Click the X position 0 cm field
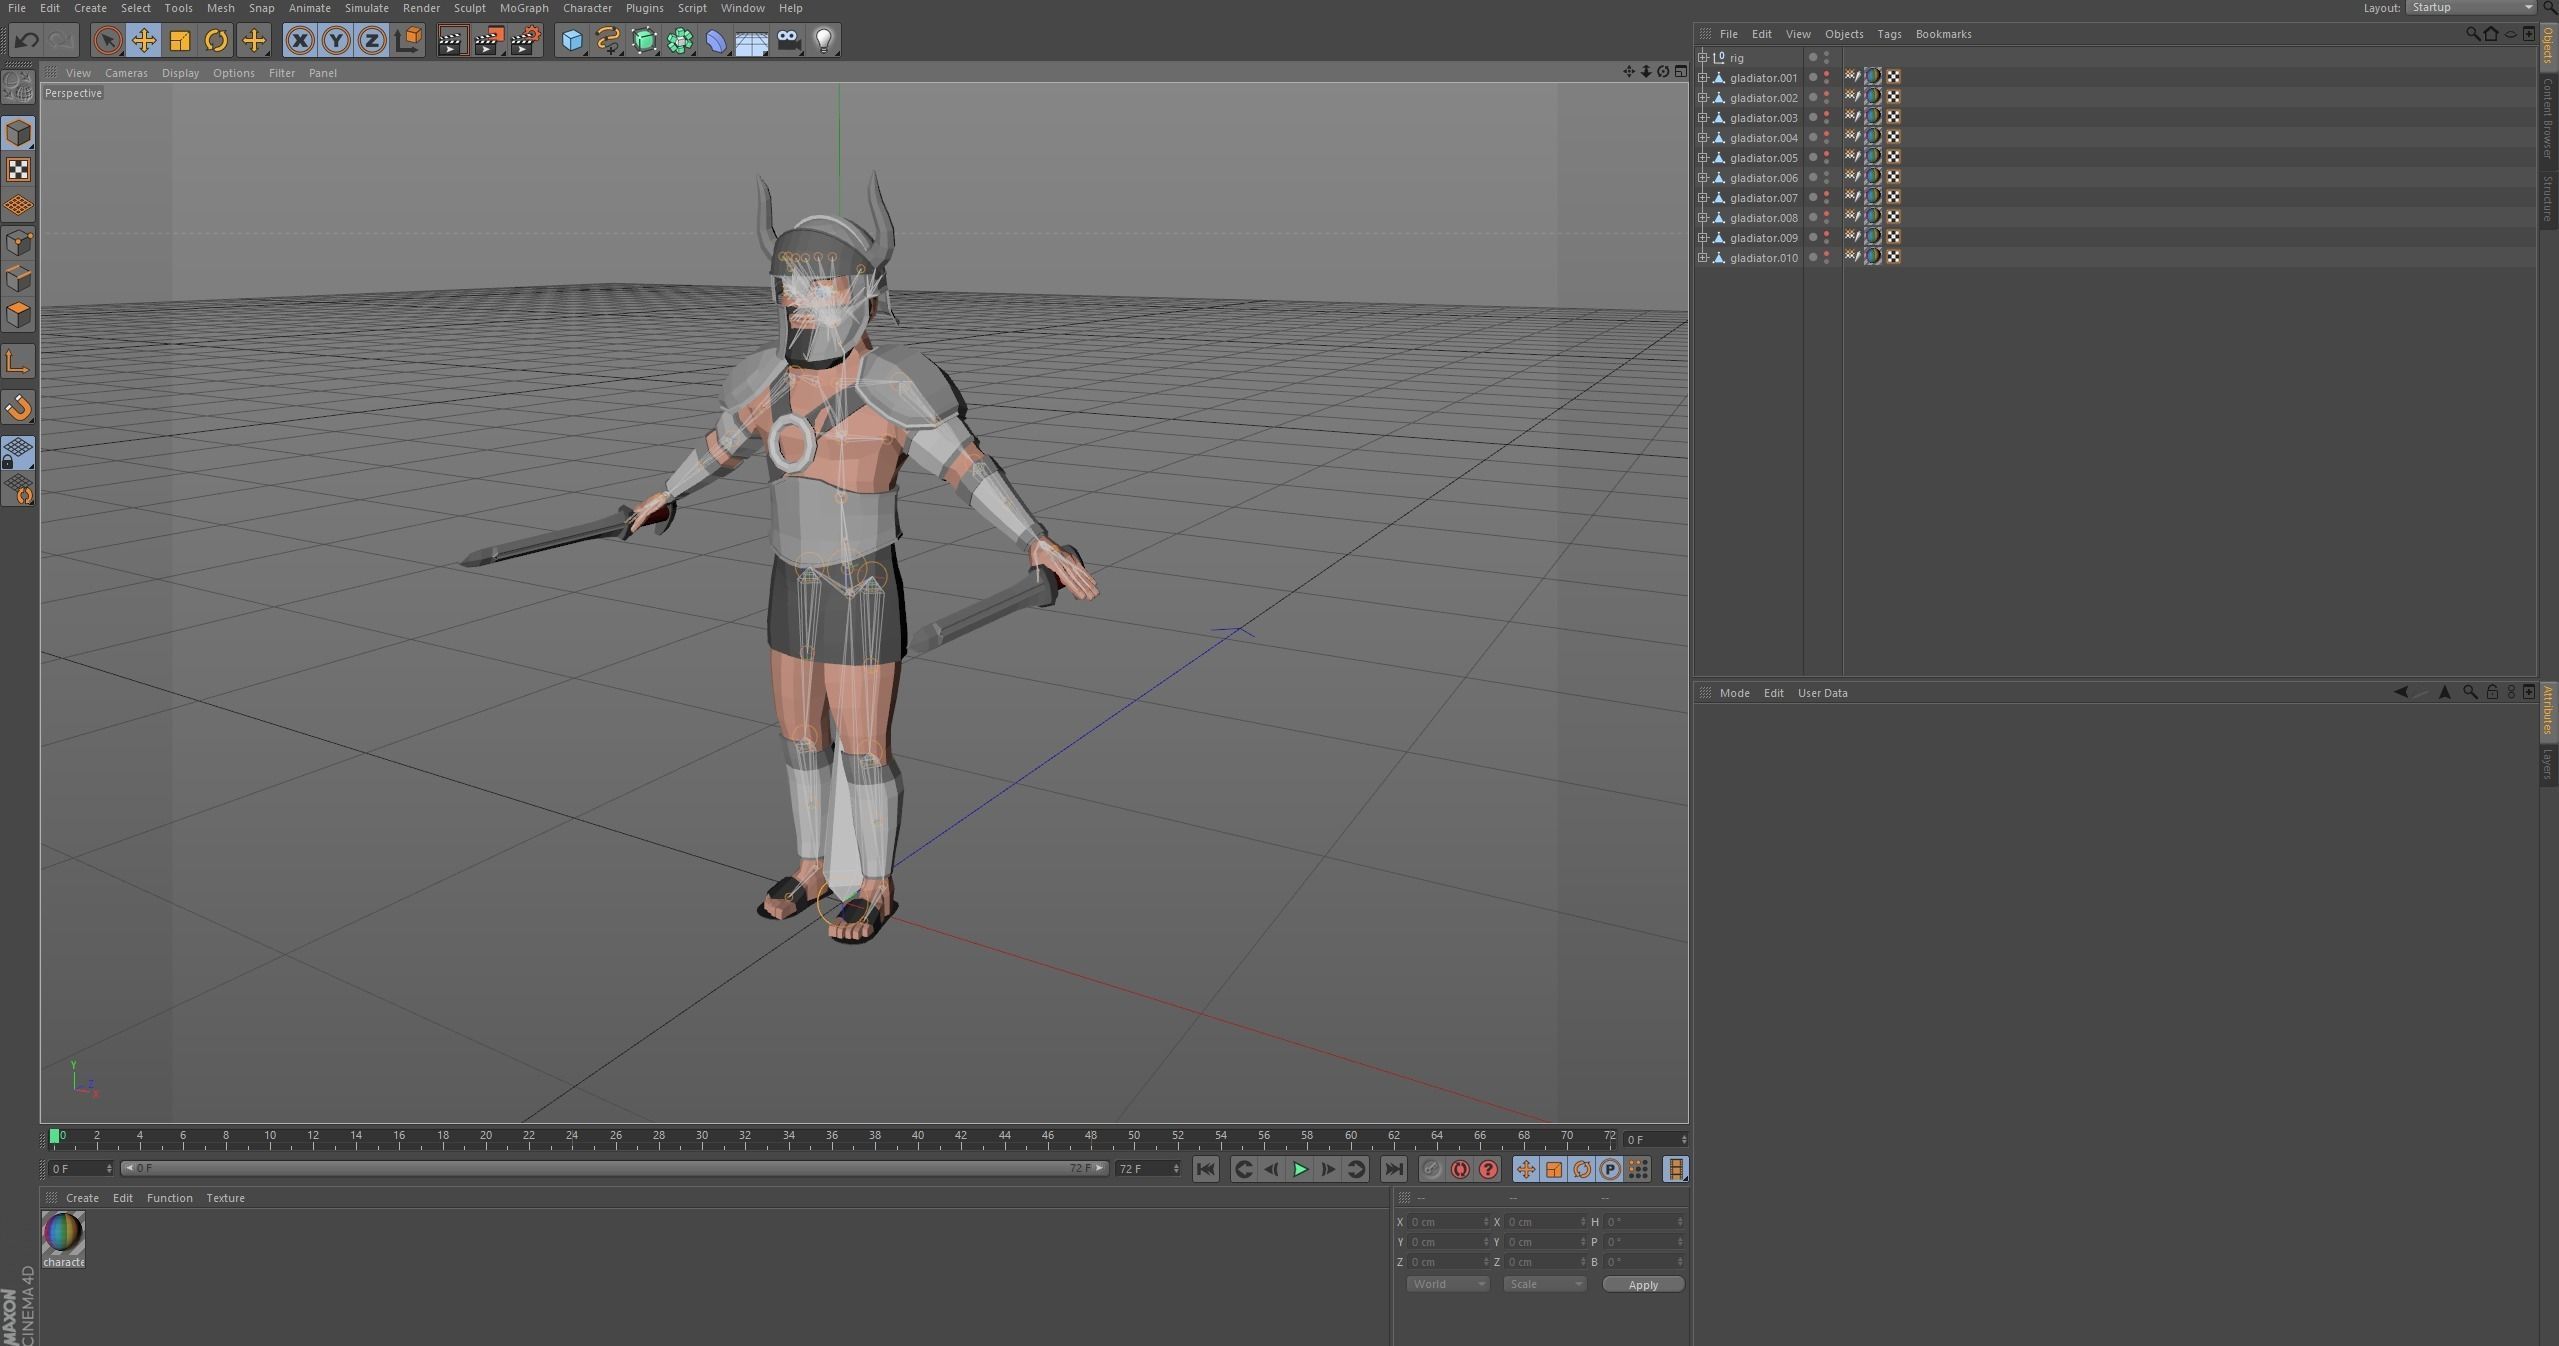 [x=1447, y=1222]
